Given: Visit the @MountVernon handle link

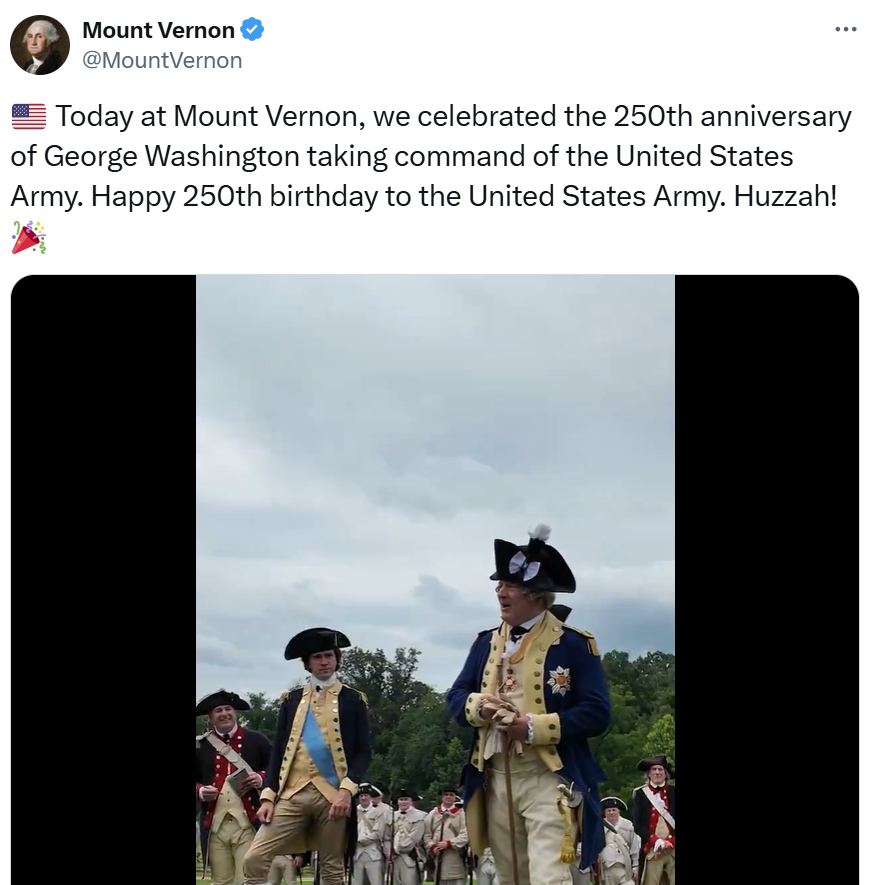Looking at the screenshot, I should (x=162, y=60).
